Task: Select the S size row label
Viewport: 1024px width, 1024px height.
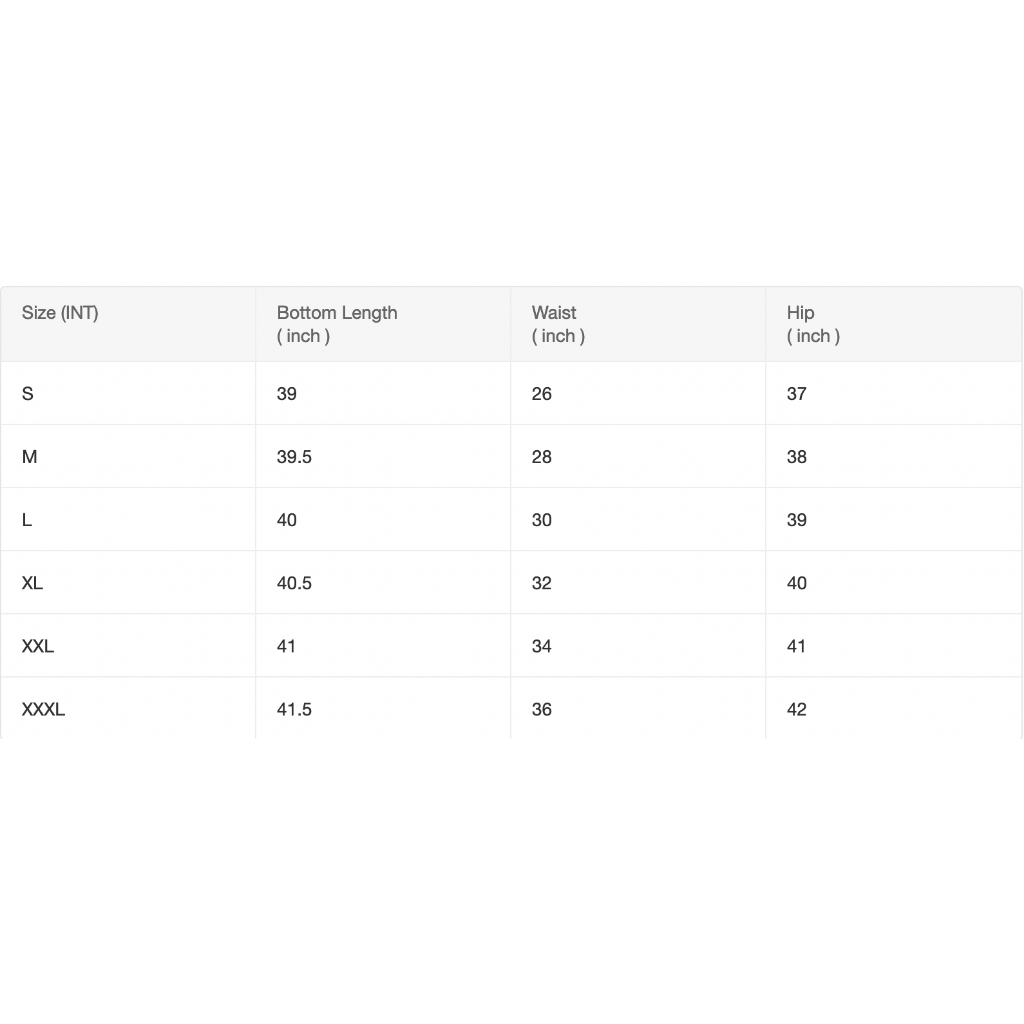Action: pyautogui.click(x=27, y=394)
